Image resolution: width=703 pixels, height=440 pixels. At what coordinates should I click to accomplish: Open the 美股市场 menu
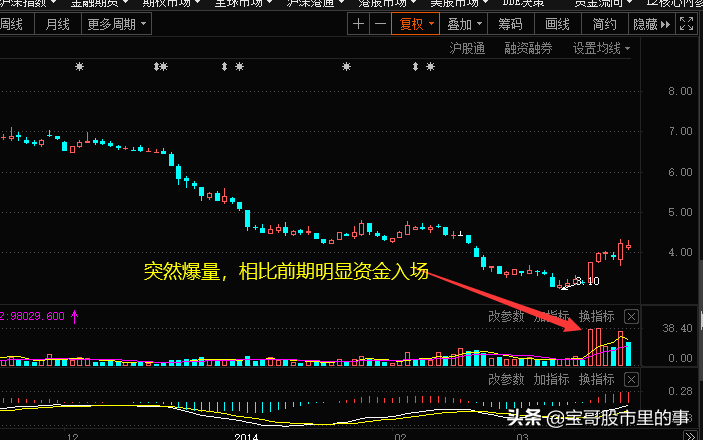coord(459,3)
